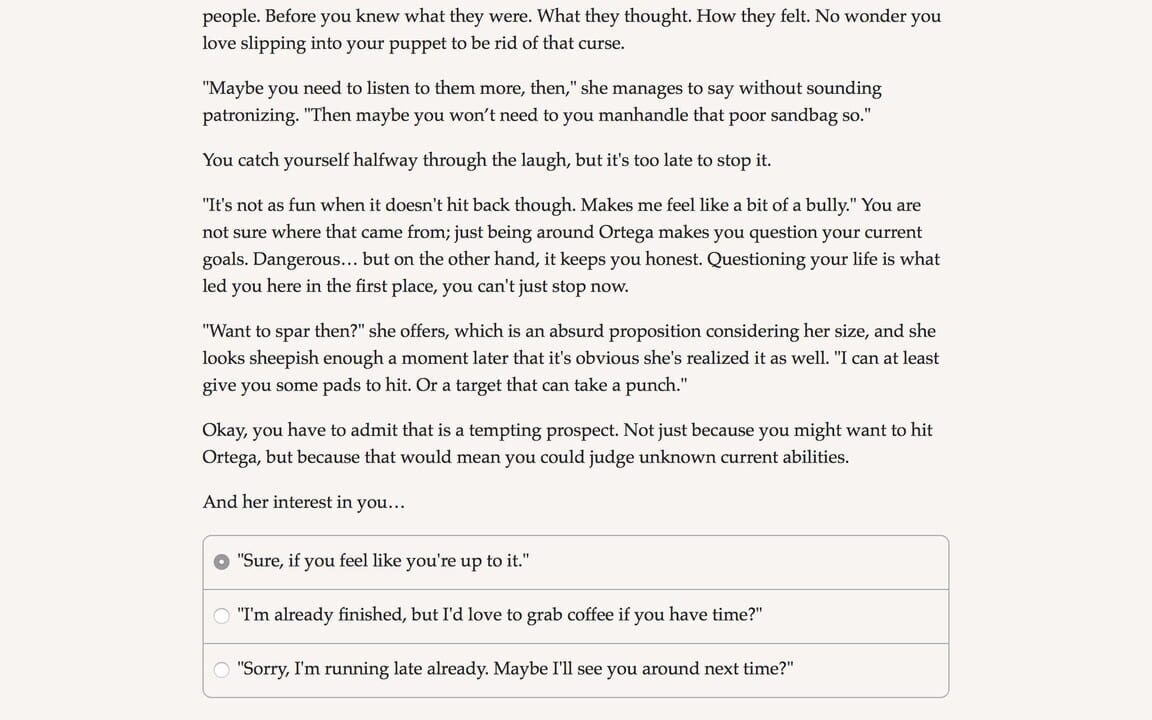The image size is (1152, 720).
Task: Click the "Sure, if you feel like you're up to it." label
Action: pos(383,561)
